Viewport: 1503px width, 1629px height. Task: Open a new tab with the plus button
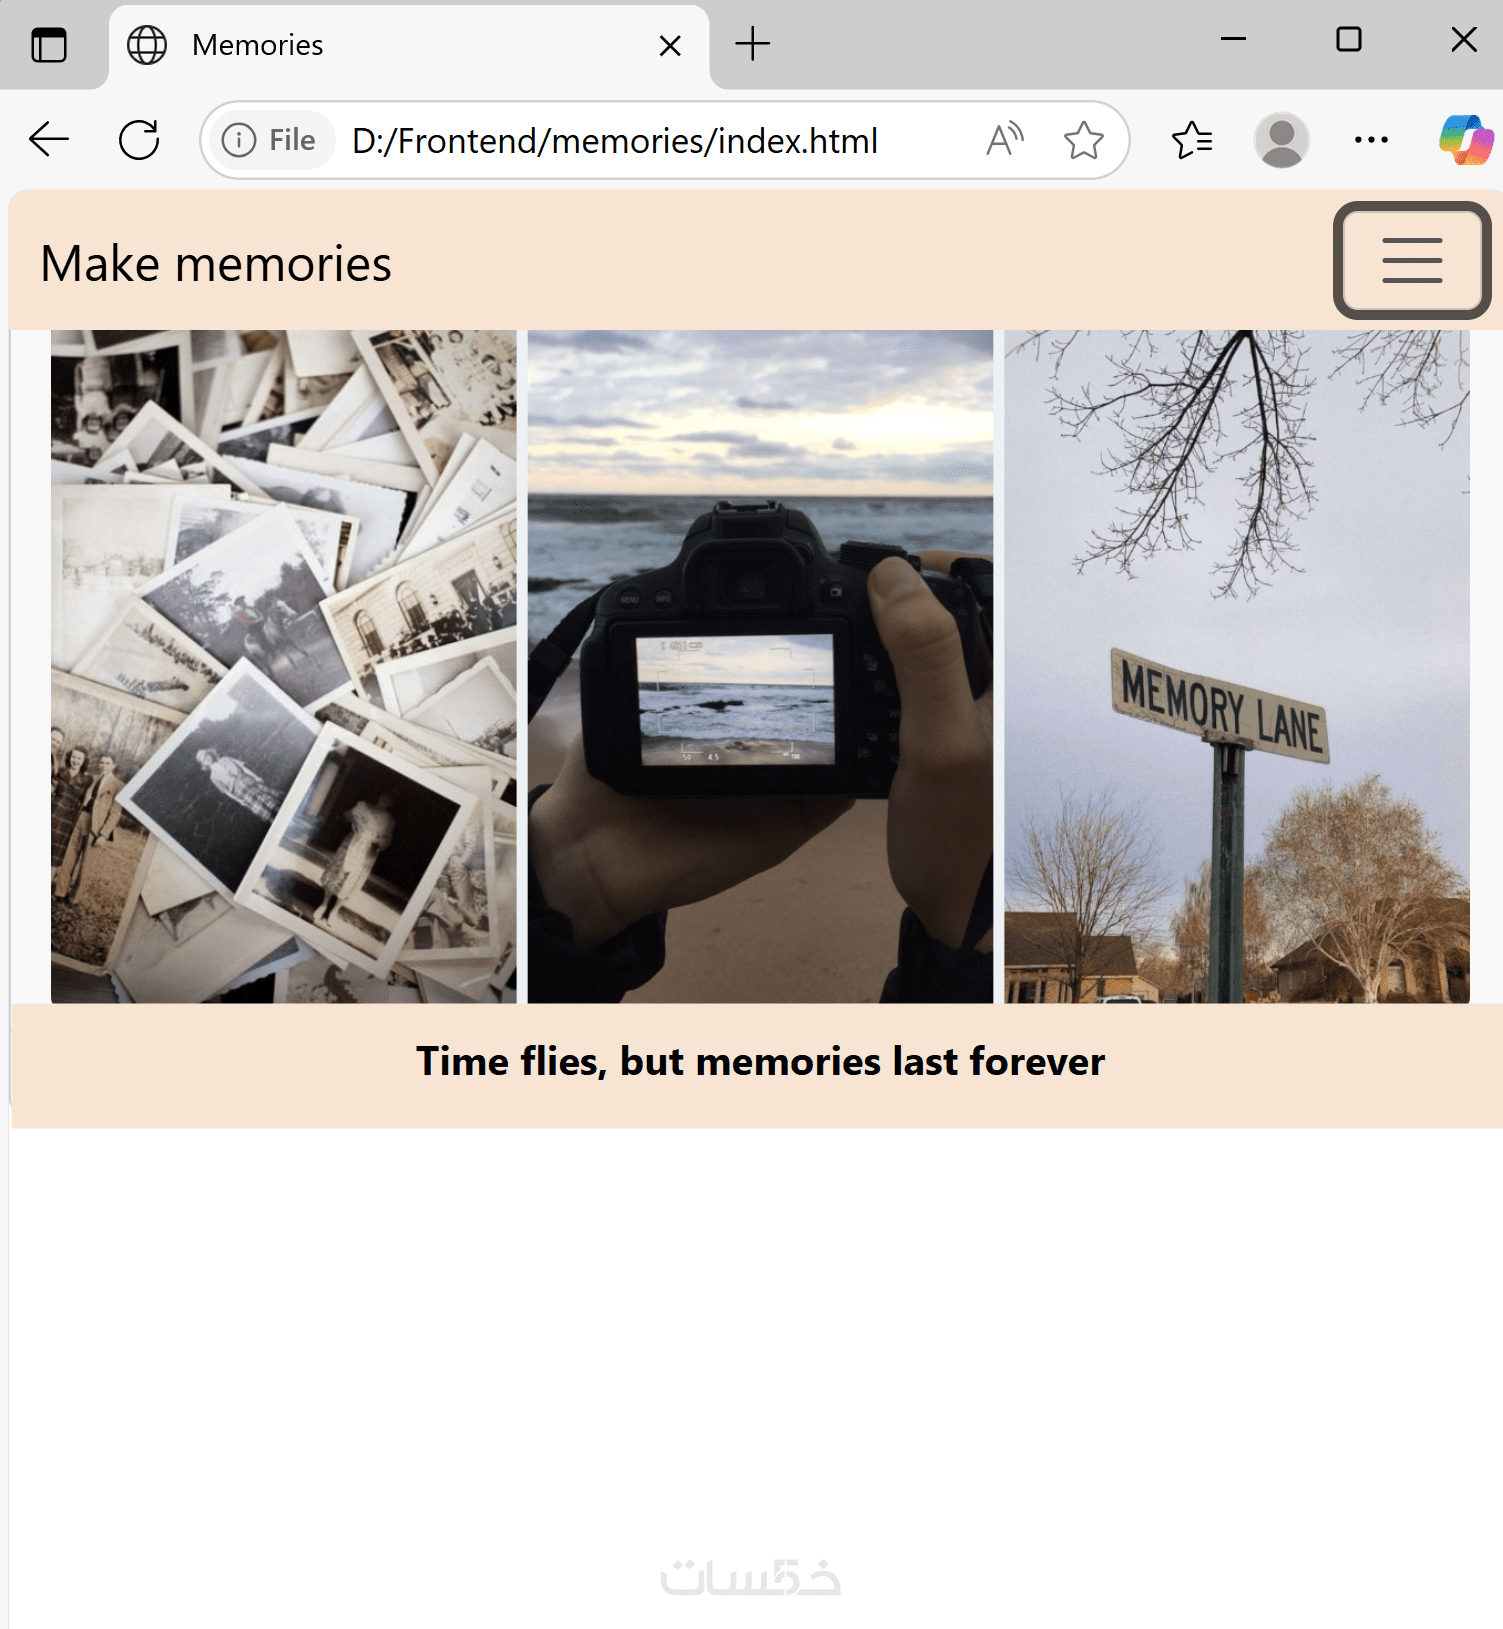(x=752, y=44)
